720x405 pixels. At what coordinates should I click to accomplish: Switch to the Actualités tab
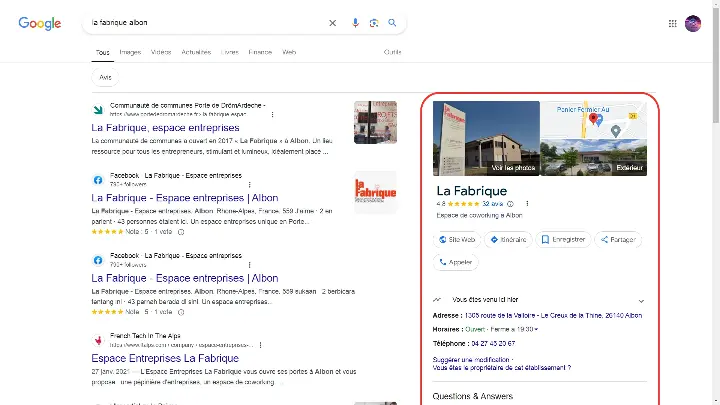click(x=196, y=52)
